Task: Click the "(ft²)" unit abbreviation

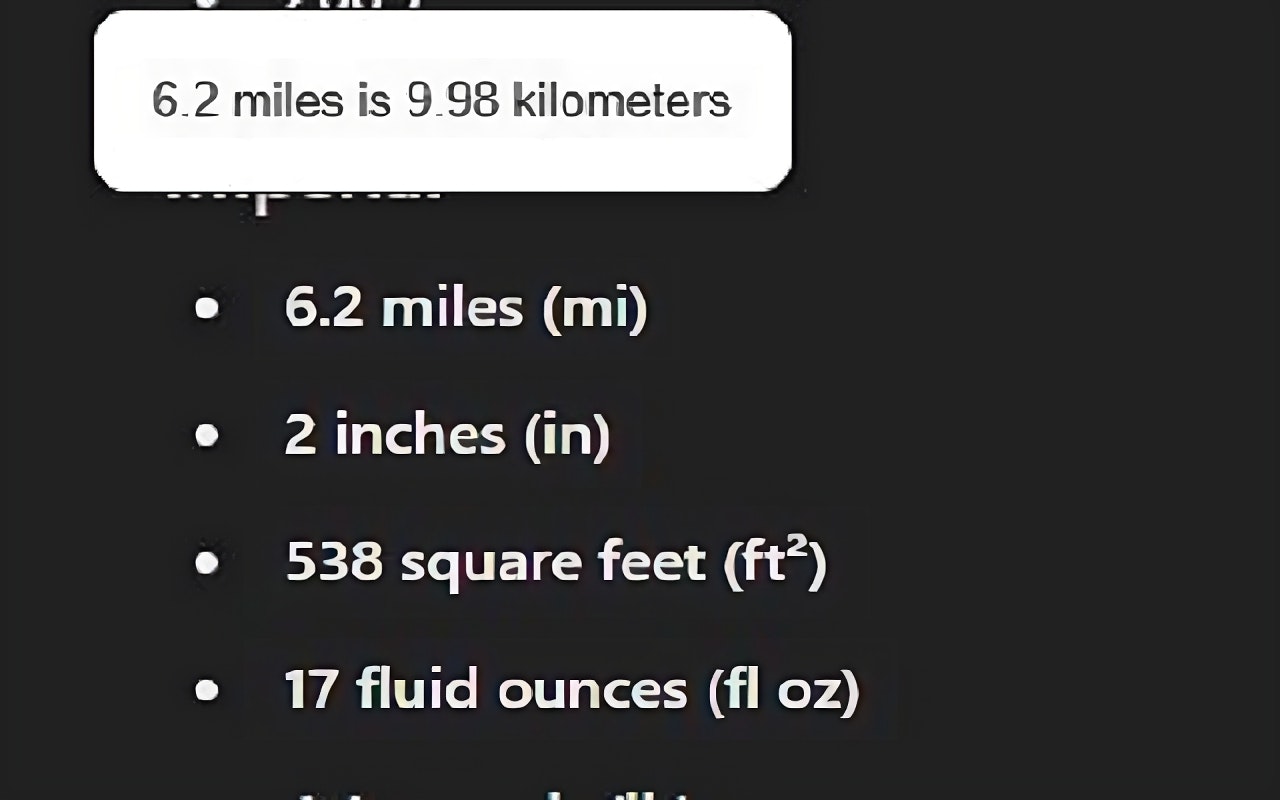Action: 775,563
